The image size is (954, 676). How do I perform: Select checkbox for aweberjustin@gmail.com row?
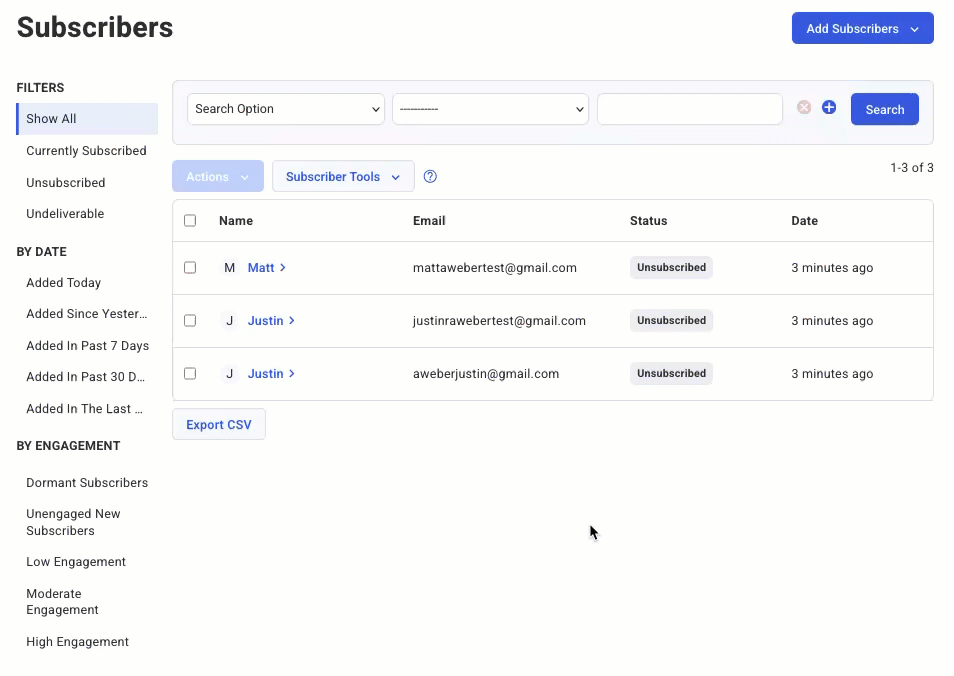tap(190, 374)
